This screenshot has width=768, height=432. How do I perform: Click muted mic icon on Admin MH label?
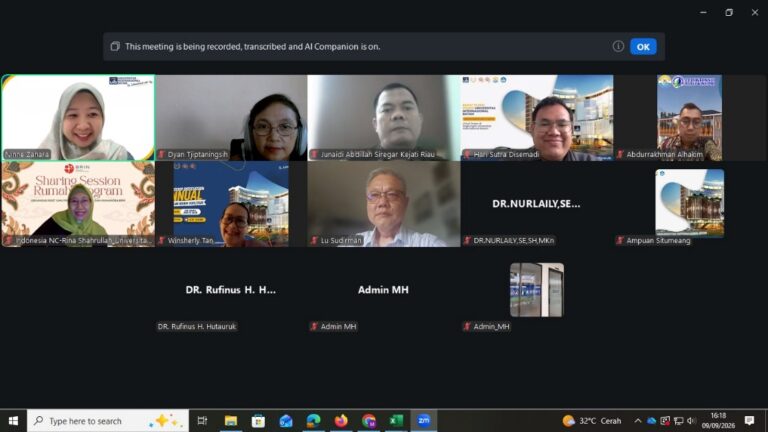(x=314, y=327)
